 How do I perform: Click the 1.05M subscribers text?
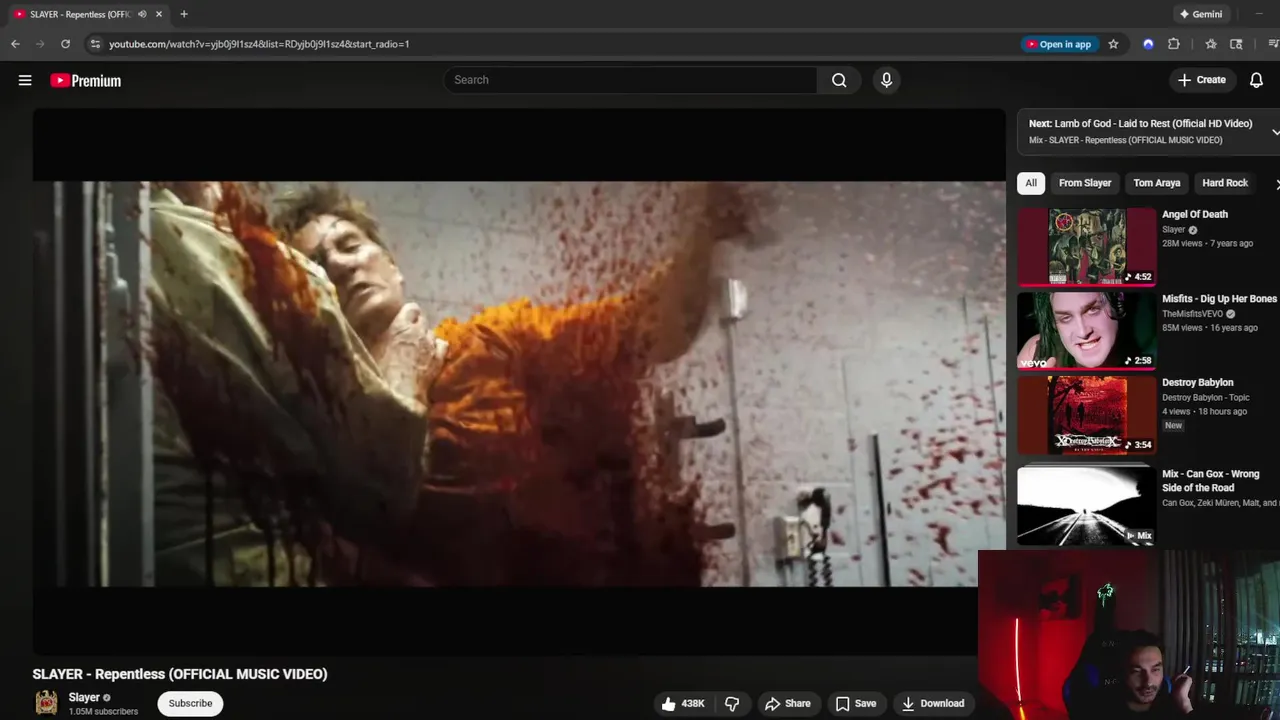point(103,712)
